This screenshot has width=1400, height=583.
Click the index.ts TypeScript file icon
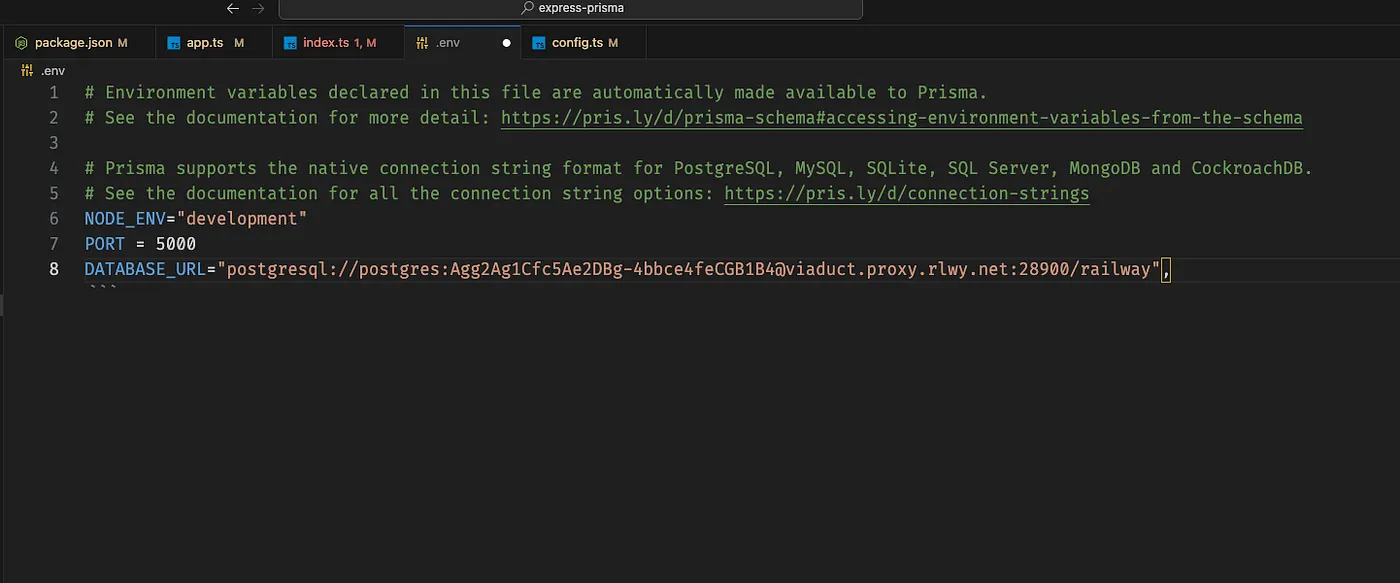[x=291, y=44]
